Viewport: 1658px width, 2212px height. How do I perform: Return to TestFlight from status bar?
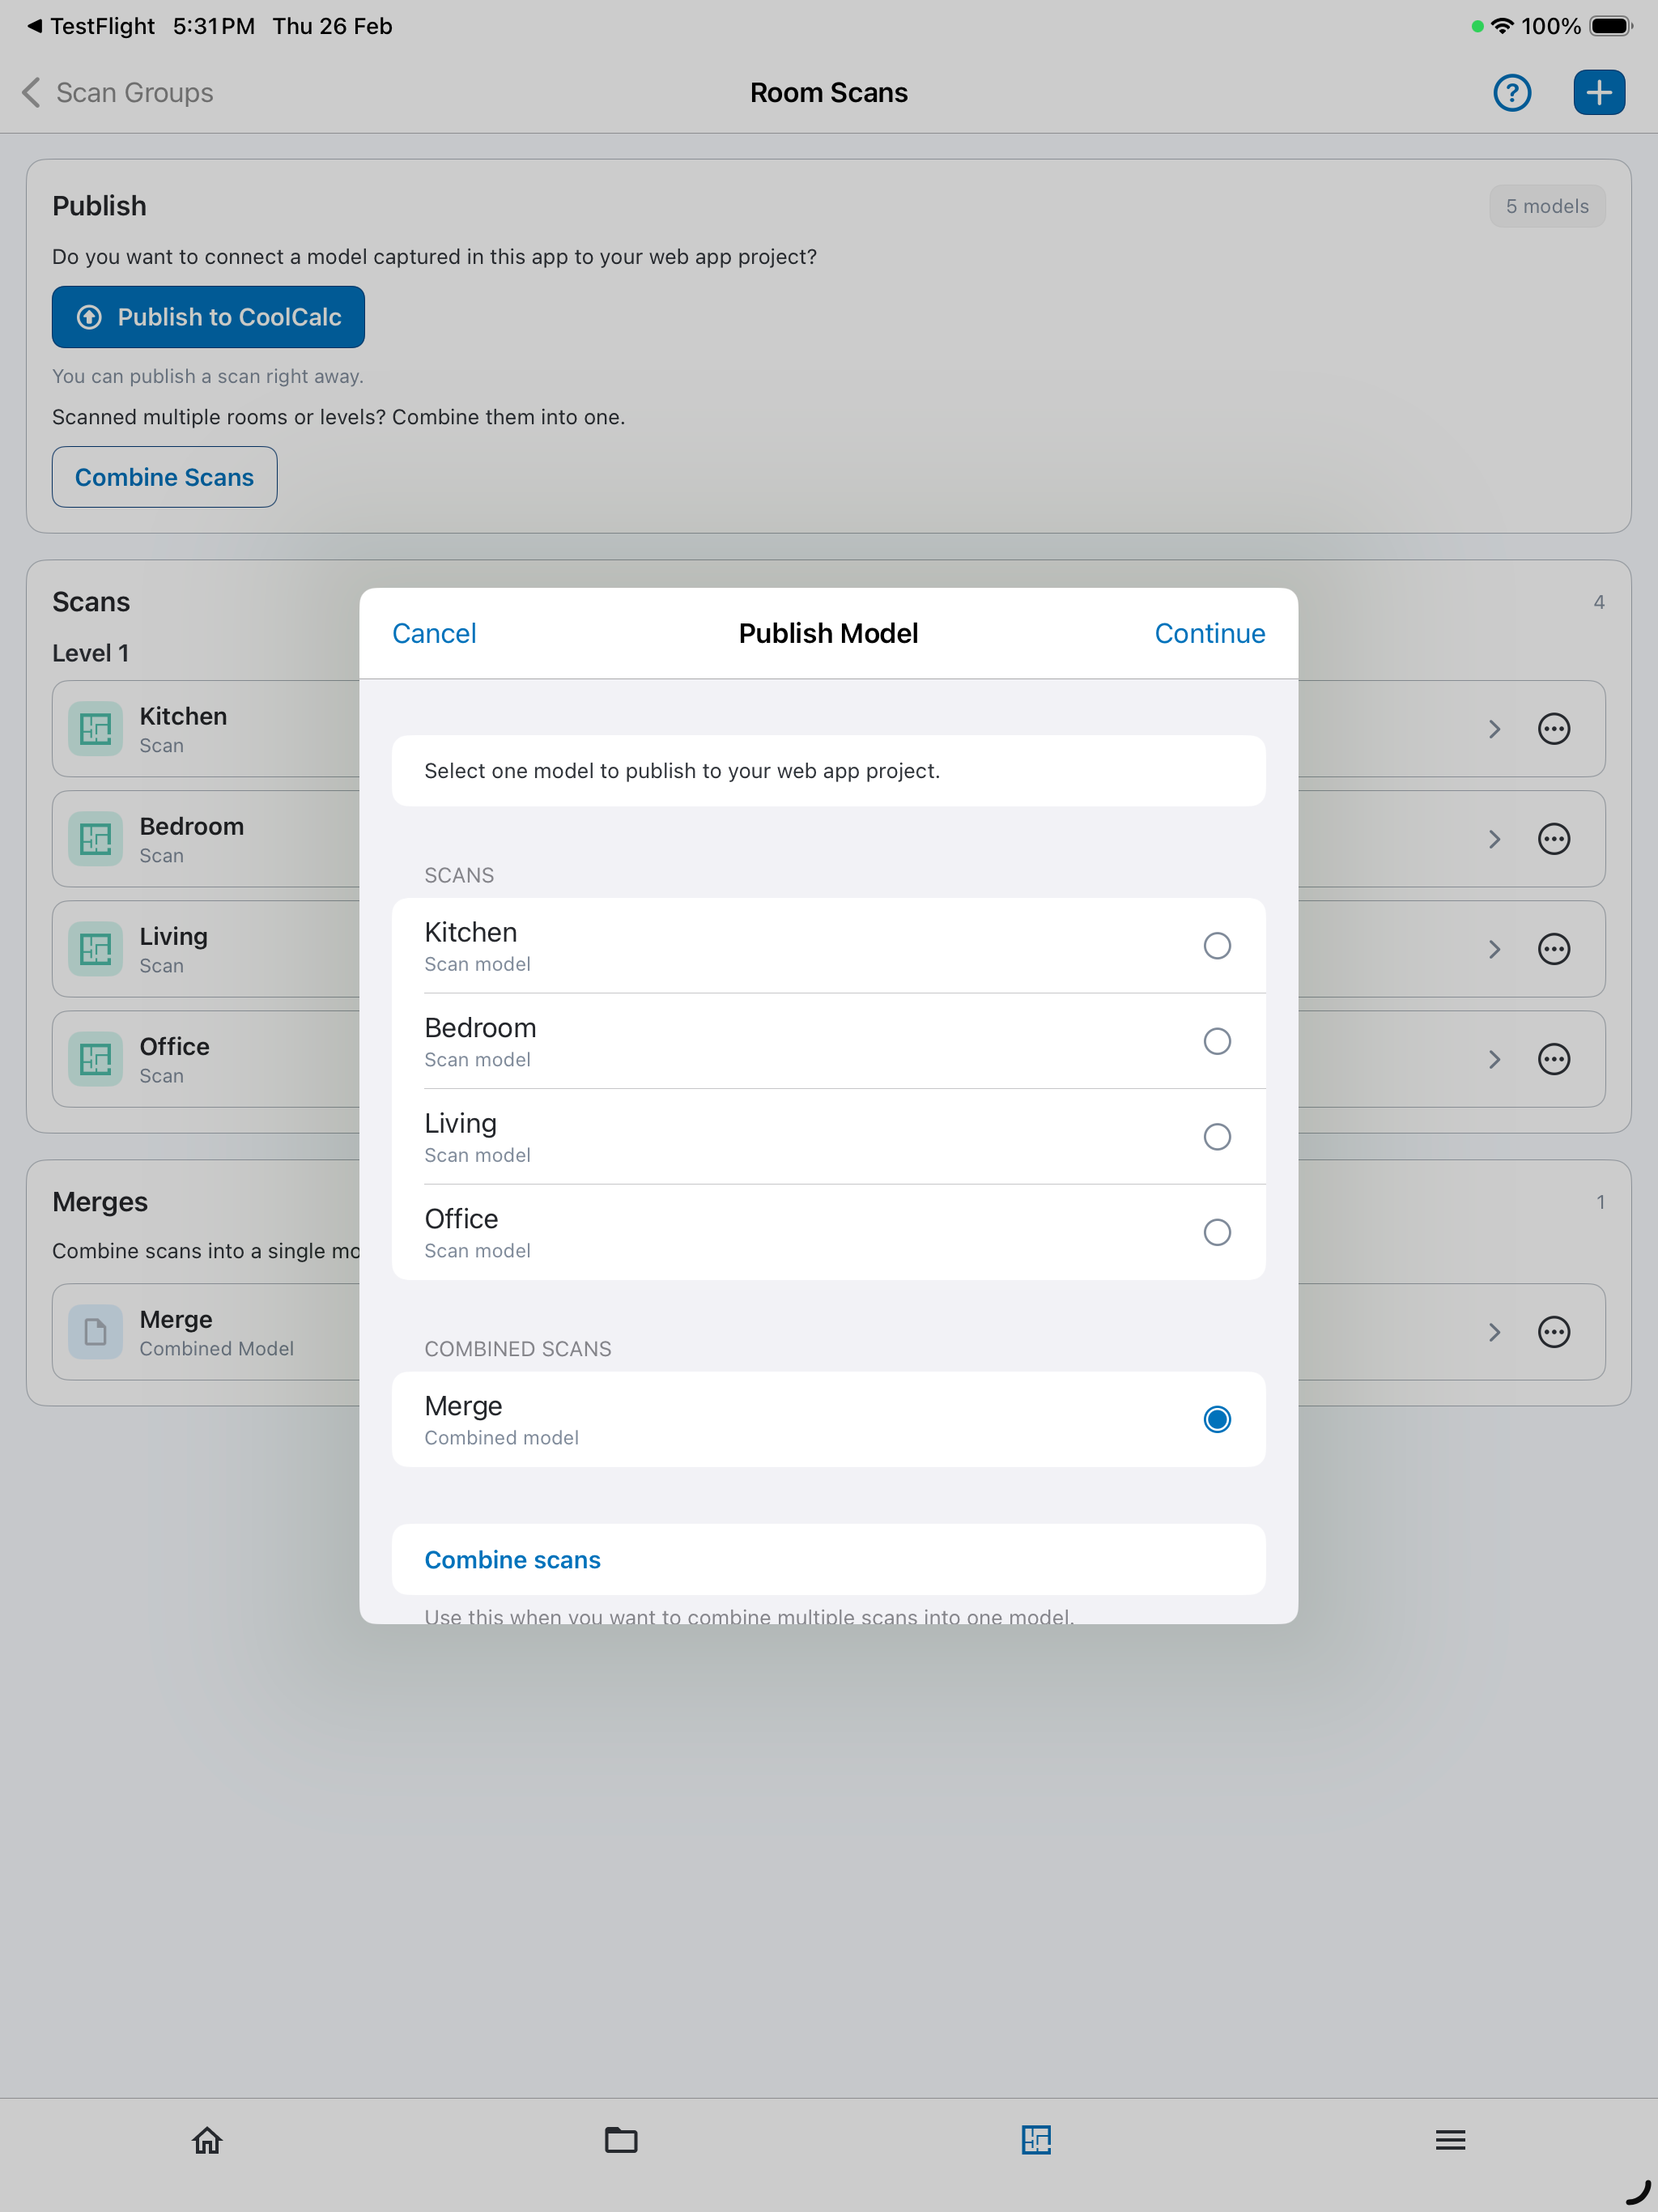(x=91, y=26)
